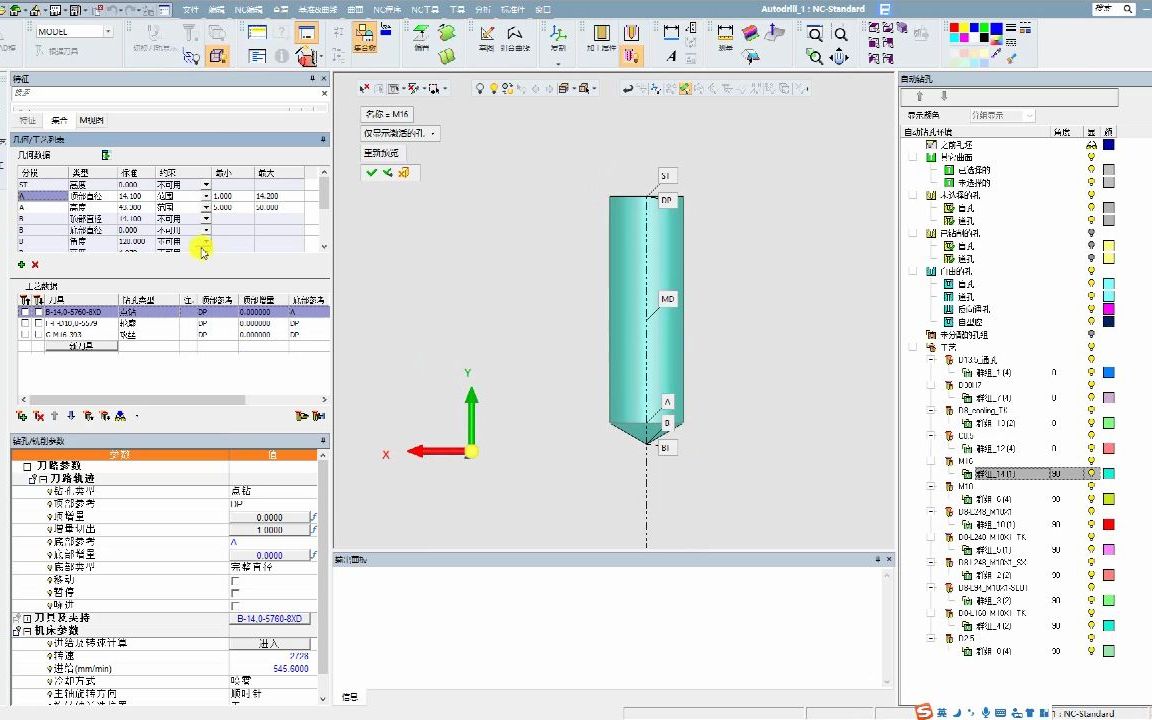Open the constraint dropdown in row ST

tap(207, 185)
